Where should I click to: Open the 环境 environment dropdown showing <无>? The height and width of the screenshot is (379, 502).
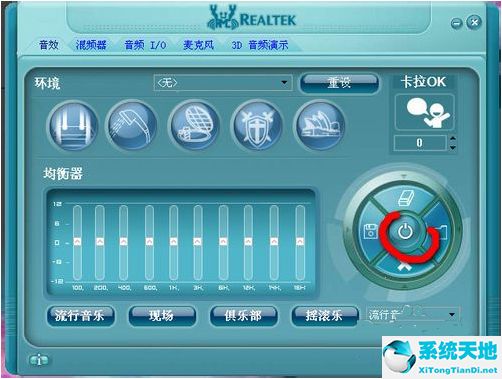[223, 83]
